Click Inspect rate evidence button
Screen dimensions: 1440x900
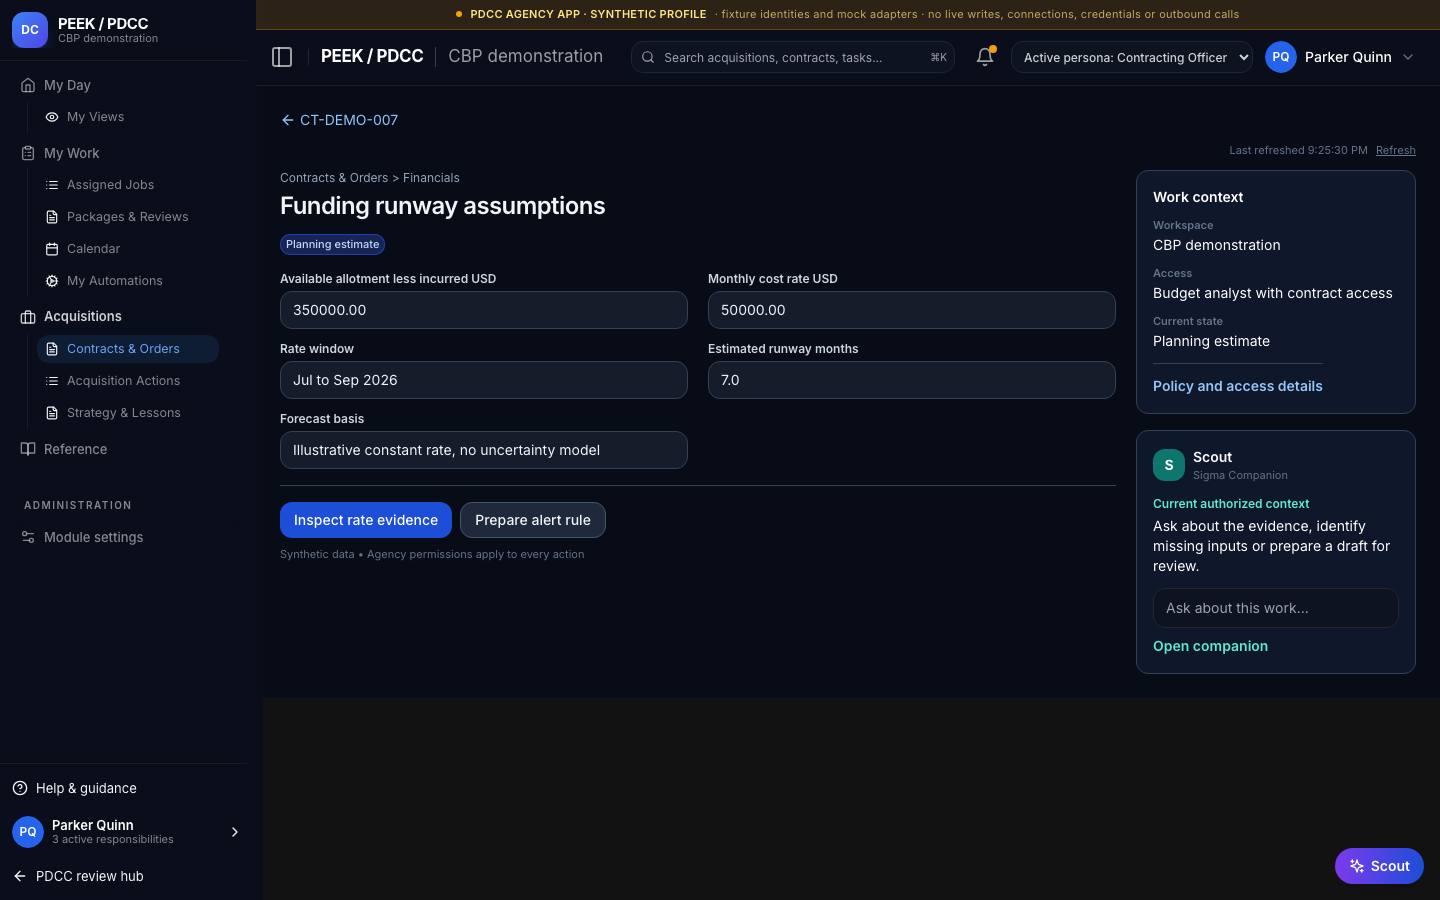click(366, 520)
